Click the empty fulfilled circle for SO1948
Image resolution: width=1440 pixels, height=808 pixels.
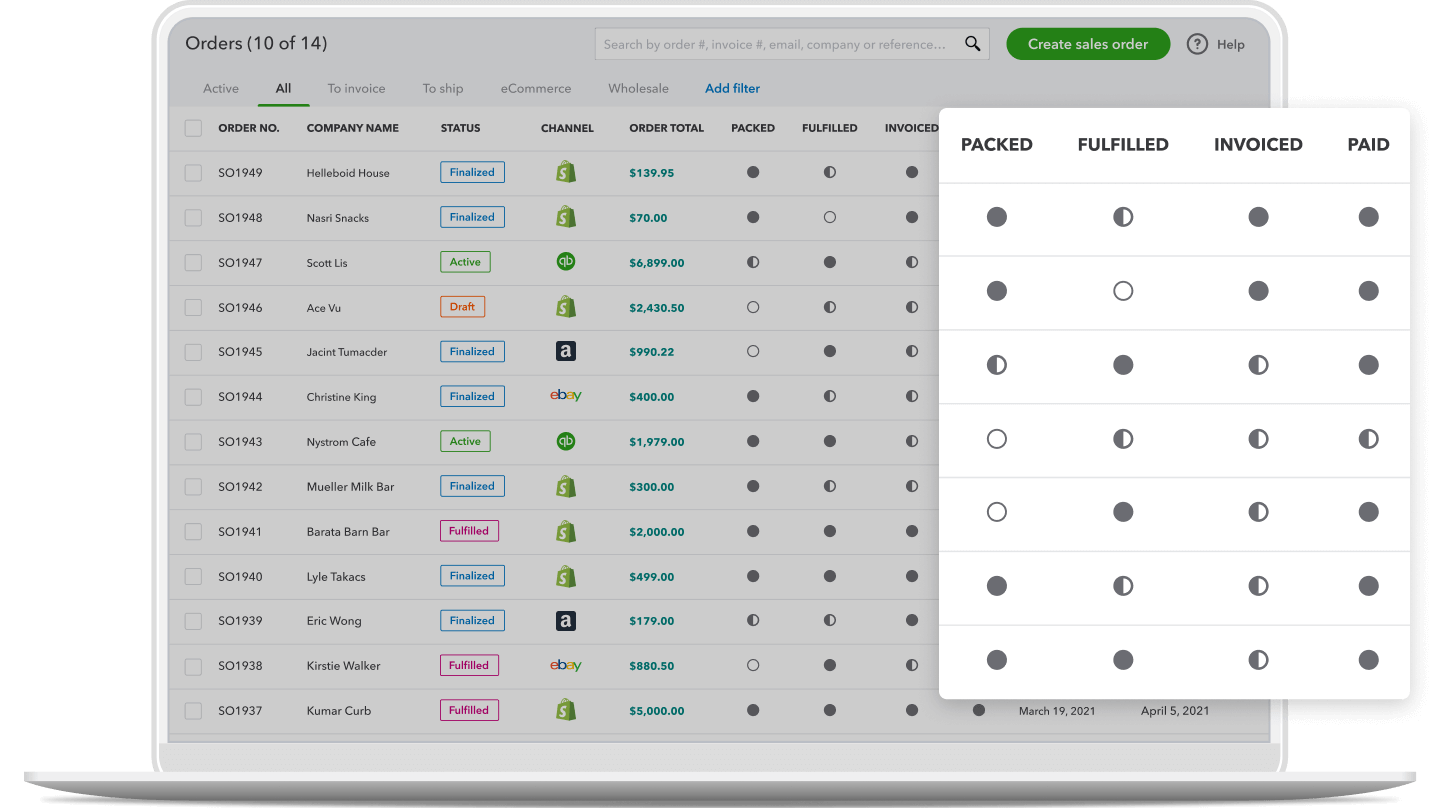(x=830, y=217)
